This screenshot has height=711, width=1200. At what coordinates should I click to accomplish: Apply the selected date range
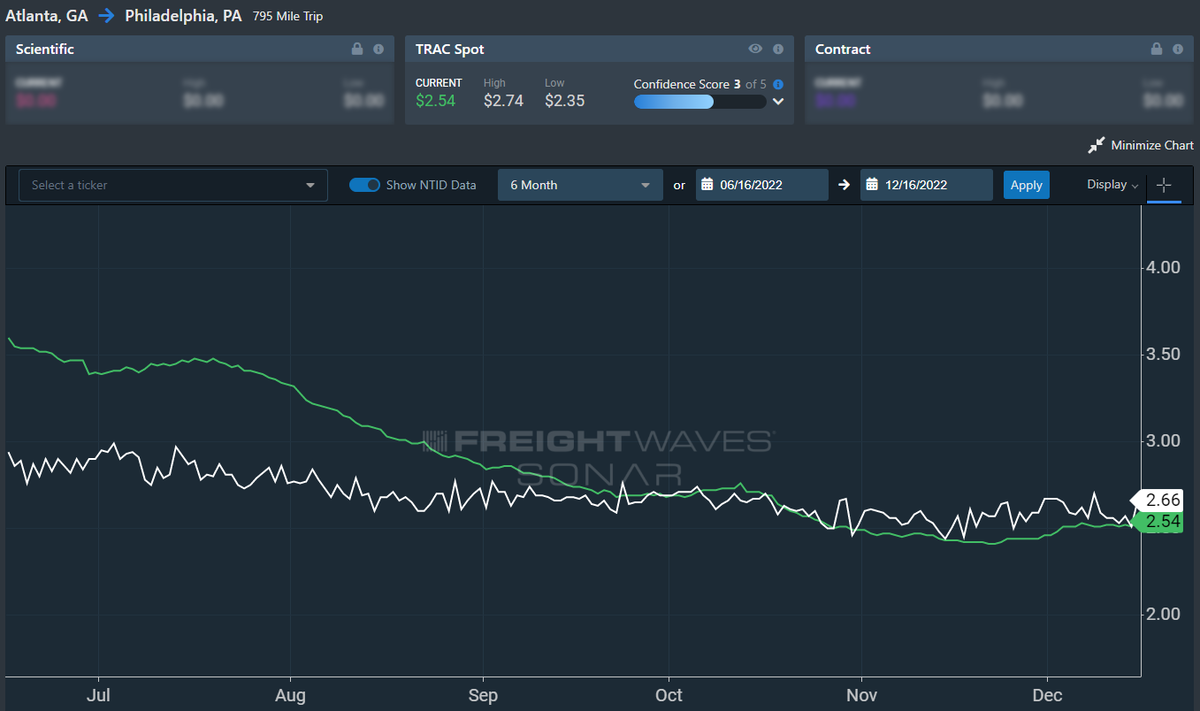tap(1027, 185)
